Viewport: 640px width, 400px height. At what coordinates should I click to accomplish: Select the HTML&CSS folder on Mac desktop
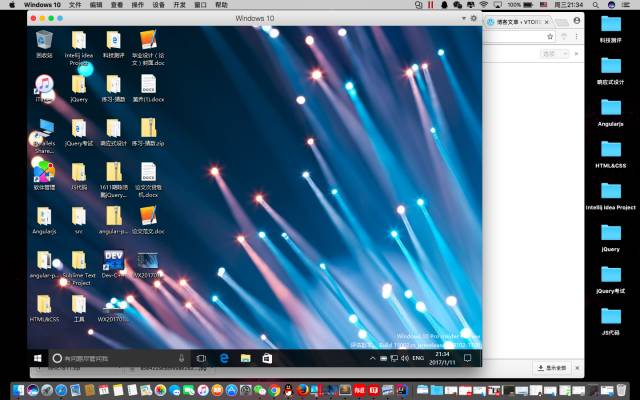611,154
